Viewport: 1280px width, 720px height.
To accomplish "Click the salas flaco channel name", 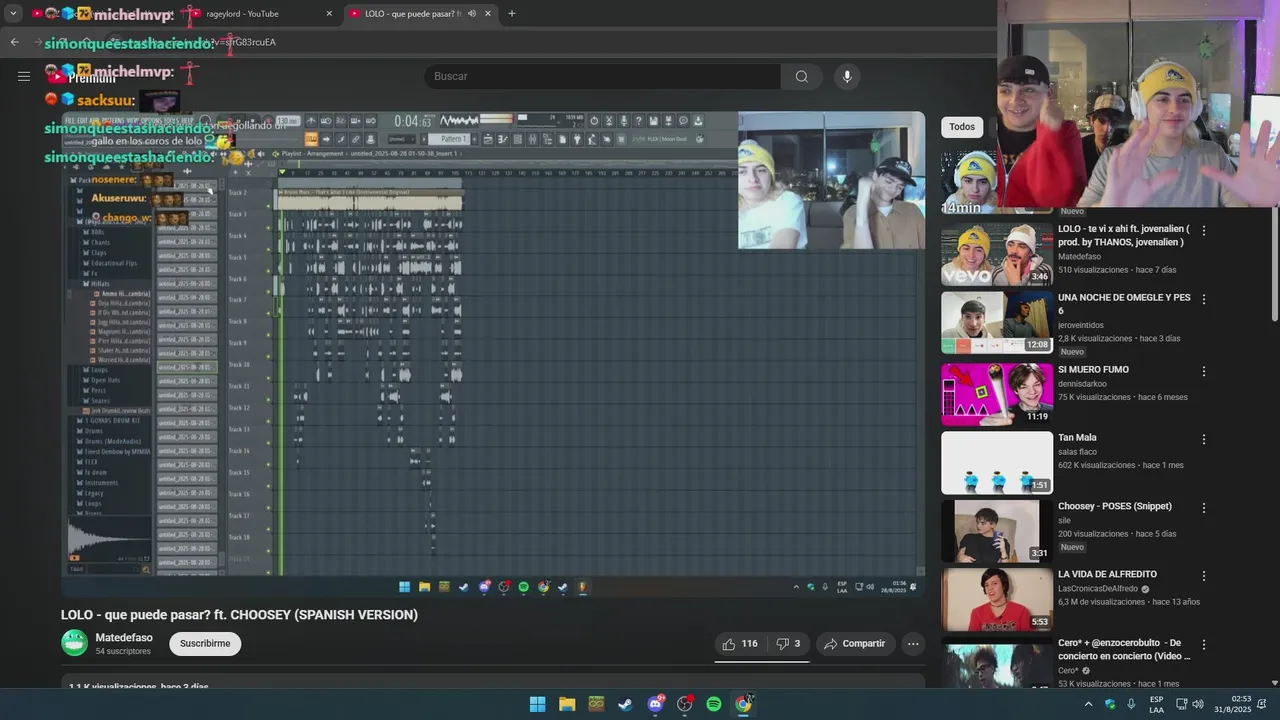I will coord(1077,452).
